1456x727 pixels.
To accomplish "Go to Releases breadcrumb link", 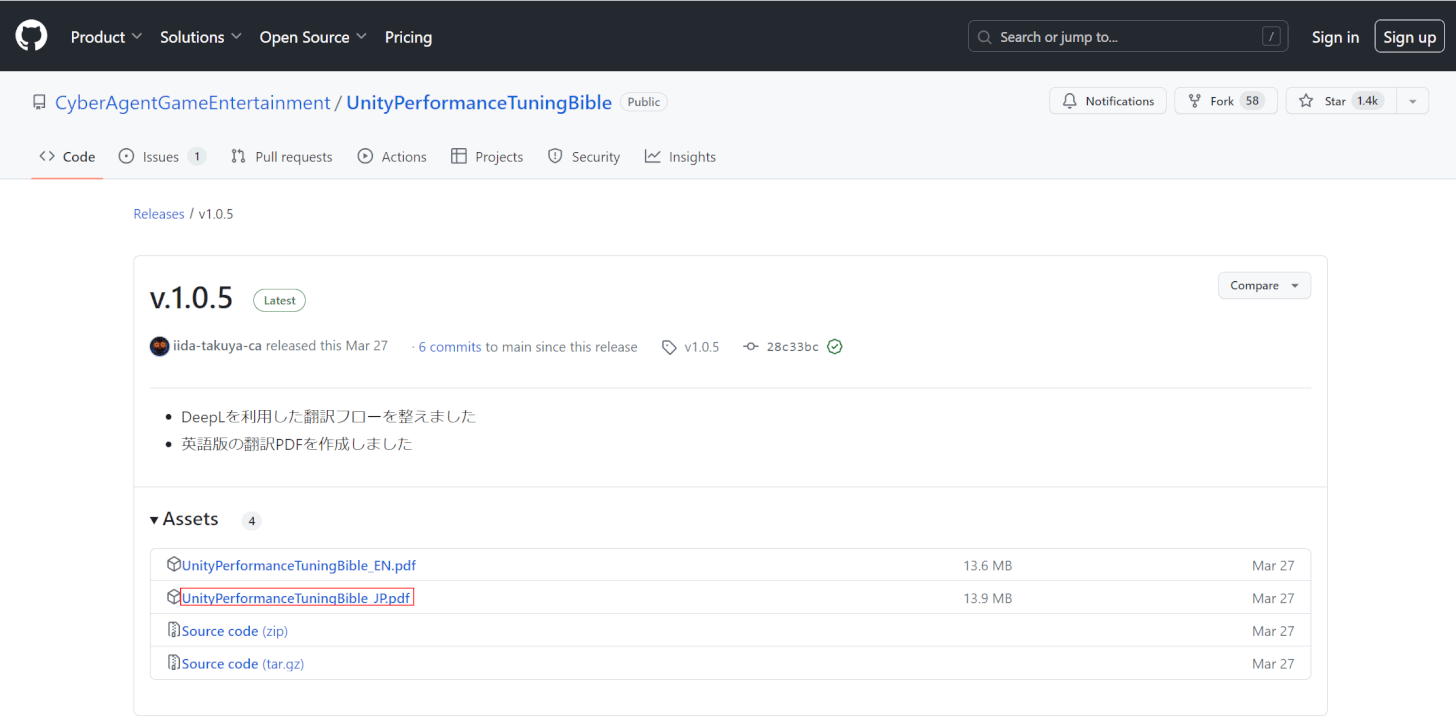I will tap(159, 214).
